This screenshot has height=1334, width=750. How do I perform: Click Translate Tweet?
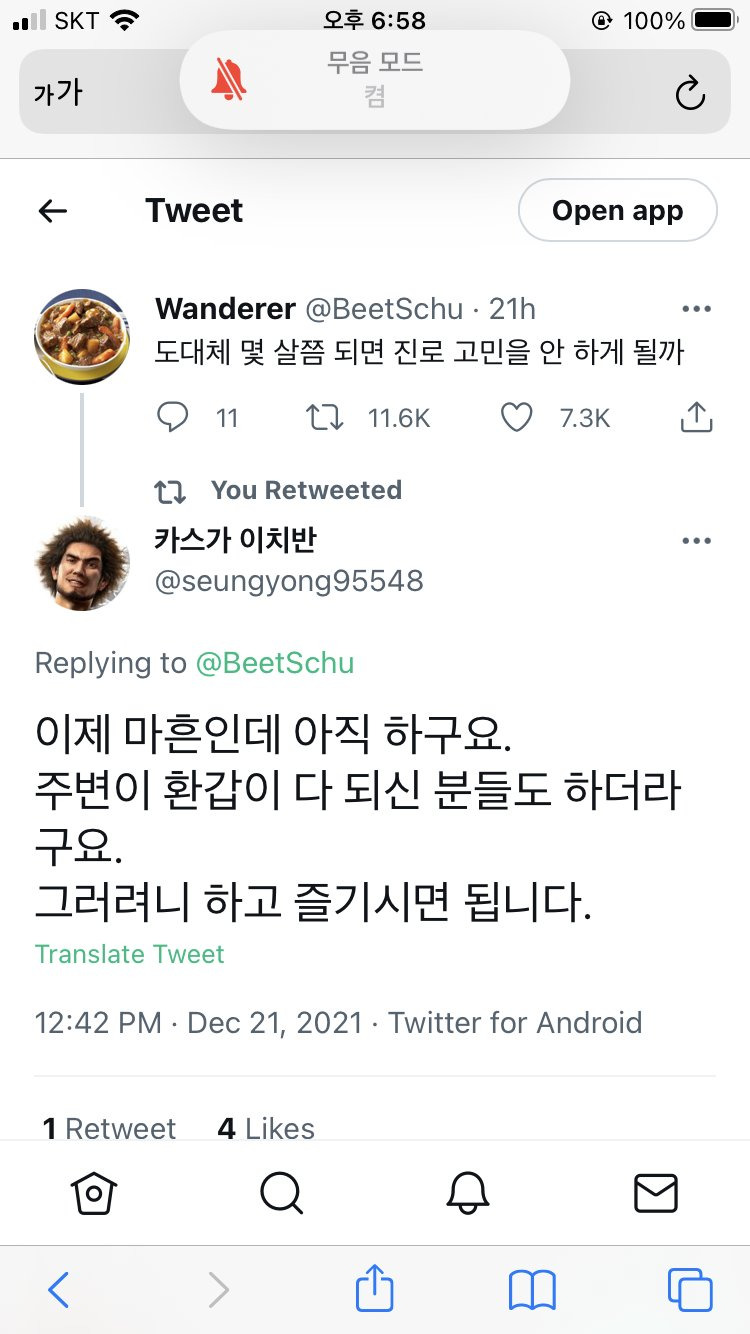129,953
